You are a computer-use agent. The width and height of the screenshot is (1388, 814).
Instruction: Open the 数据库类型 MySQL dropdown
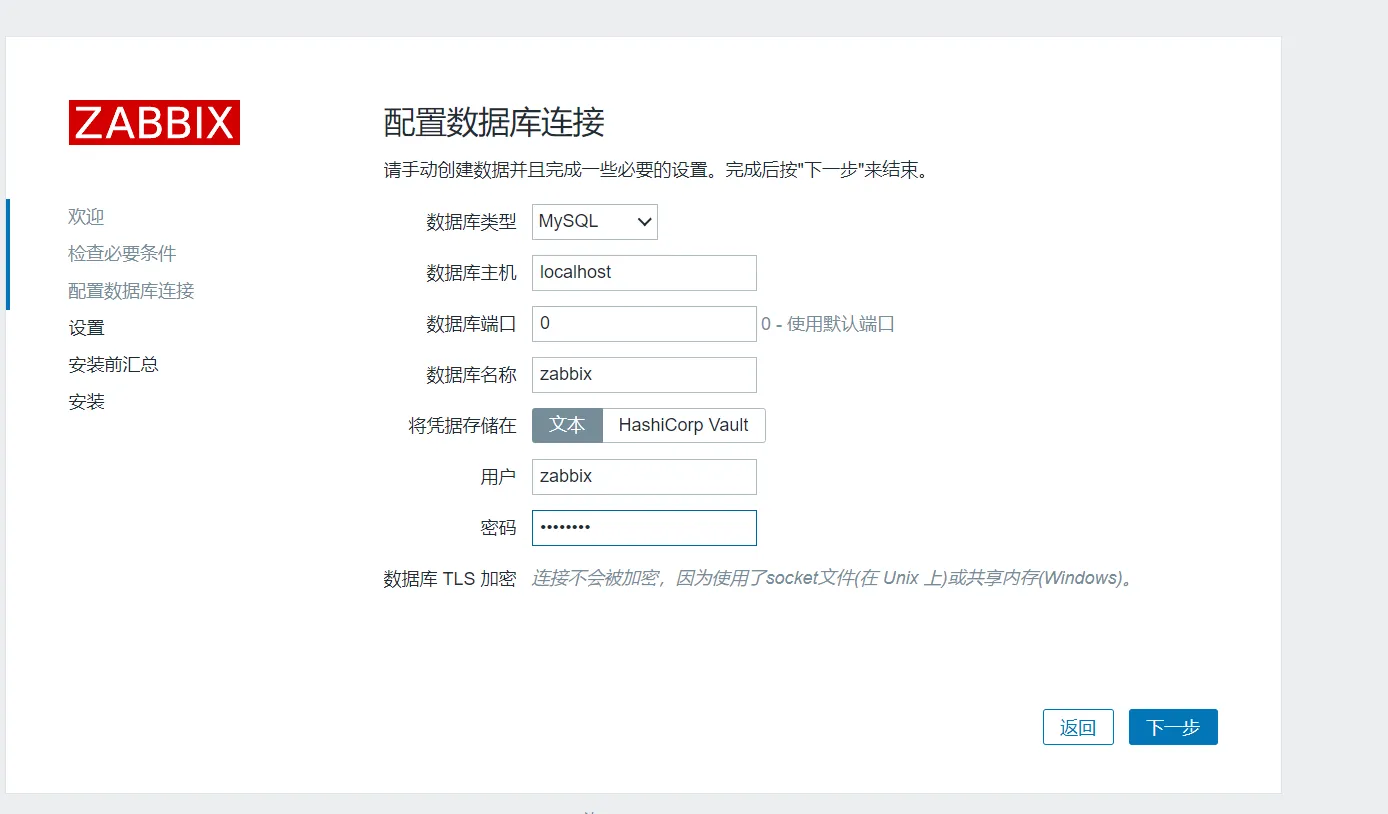click(x=594, y=222)
